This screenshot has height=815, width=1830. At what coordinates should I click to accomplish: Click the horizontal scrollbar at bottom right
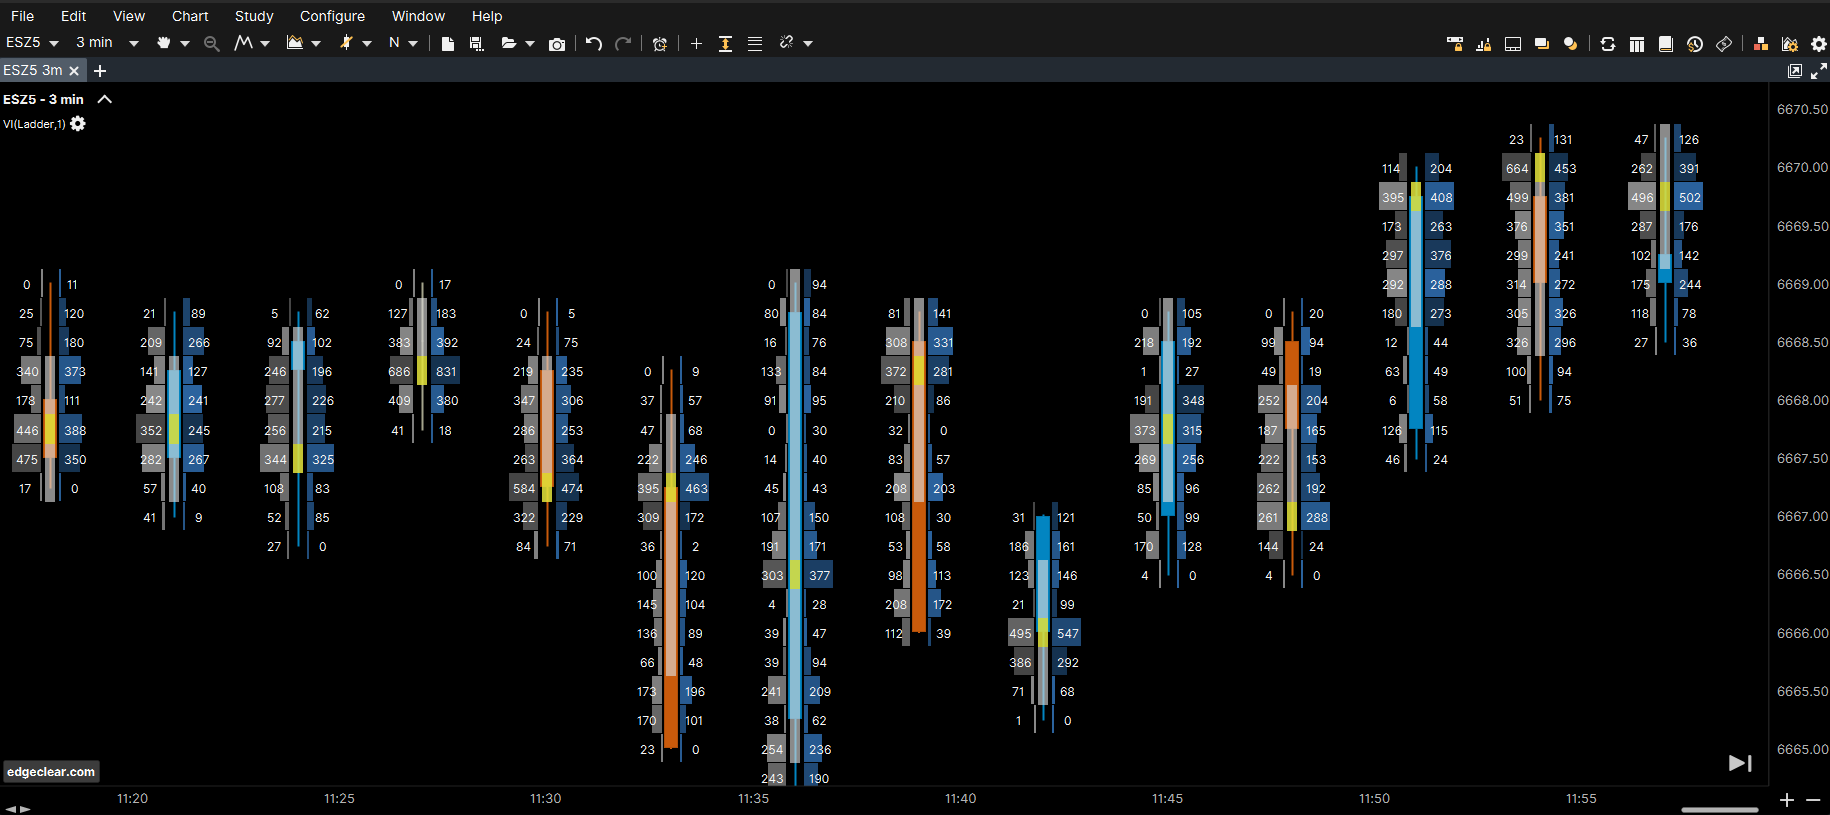[x=1719, y=809]
